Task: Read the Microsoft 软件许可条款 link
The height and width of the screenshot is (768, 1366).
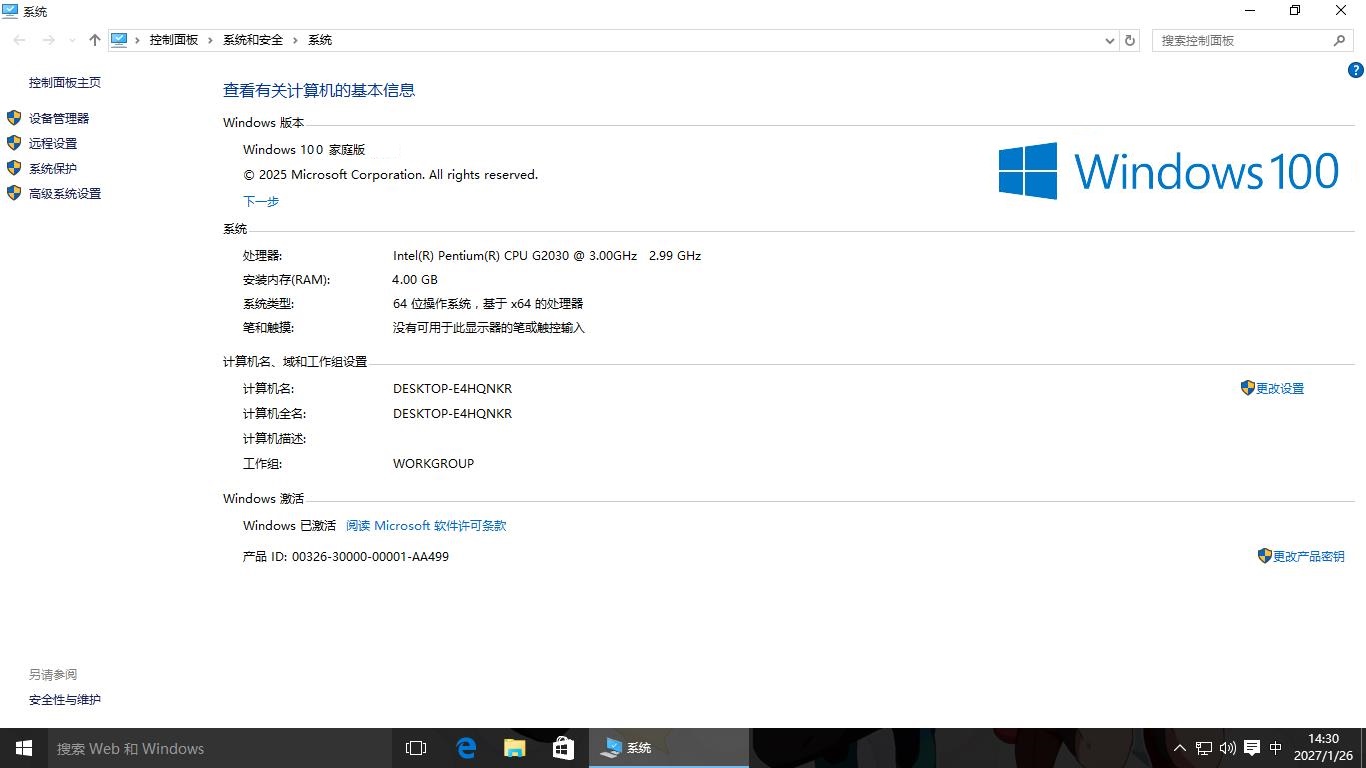Action: [426, 526]
